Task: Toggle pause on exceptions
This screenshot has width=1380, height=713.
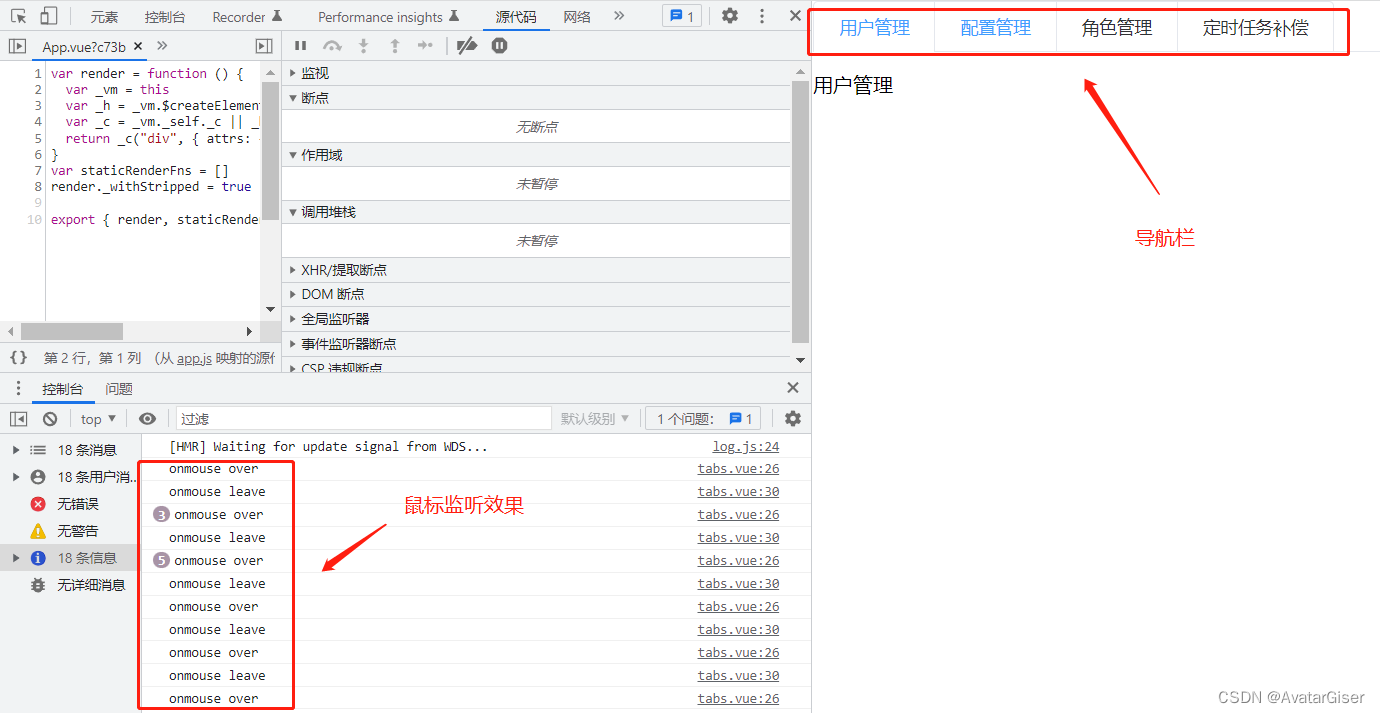Action: (499, 45)
